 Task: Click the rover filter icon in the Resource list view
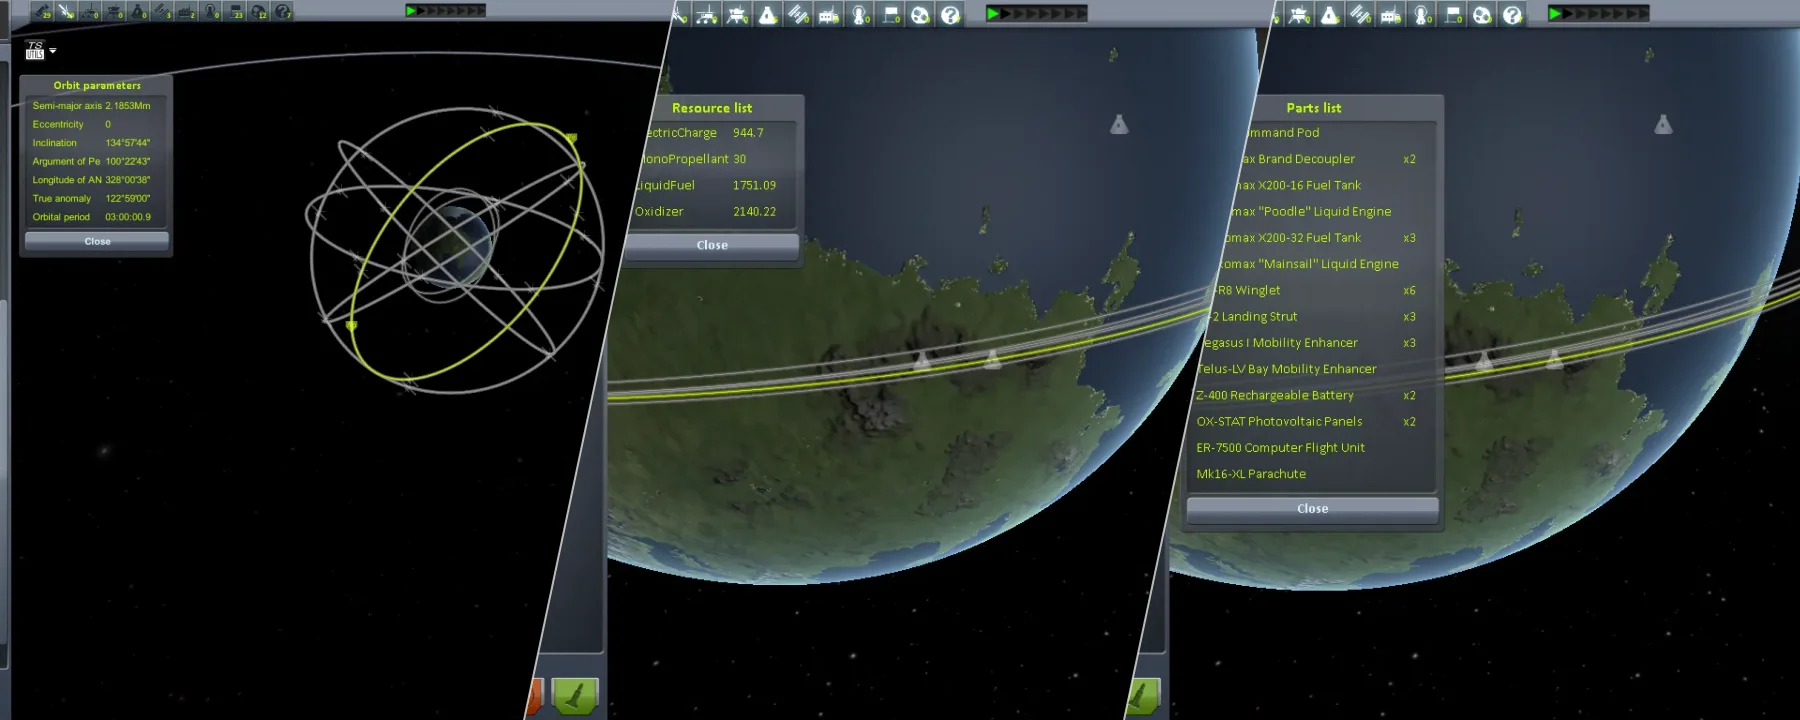pyautogui.click(x=707, y=15)
